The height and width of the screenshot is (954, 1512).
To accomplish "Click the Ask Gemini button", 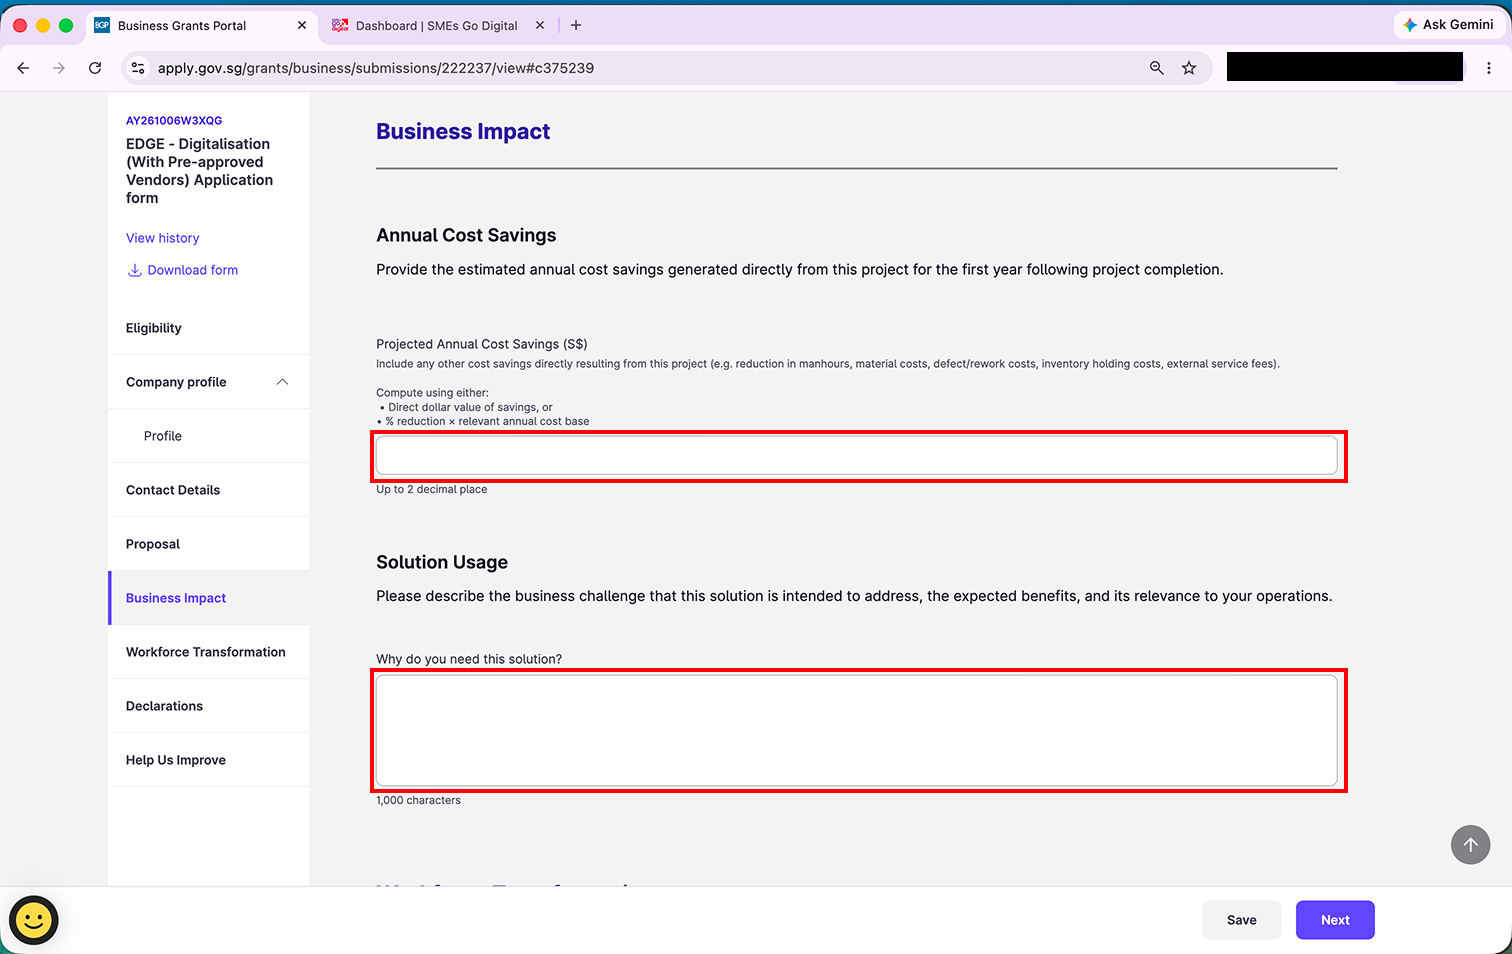I will pyautogui.click(x=1448, y=25).
